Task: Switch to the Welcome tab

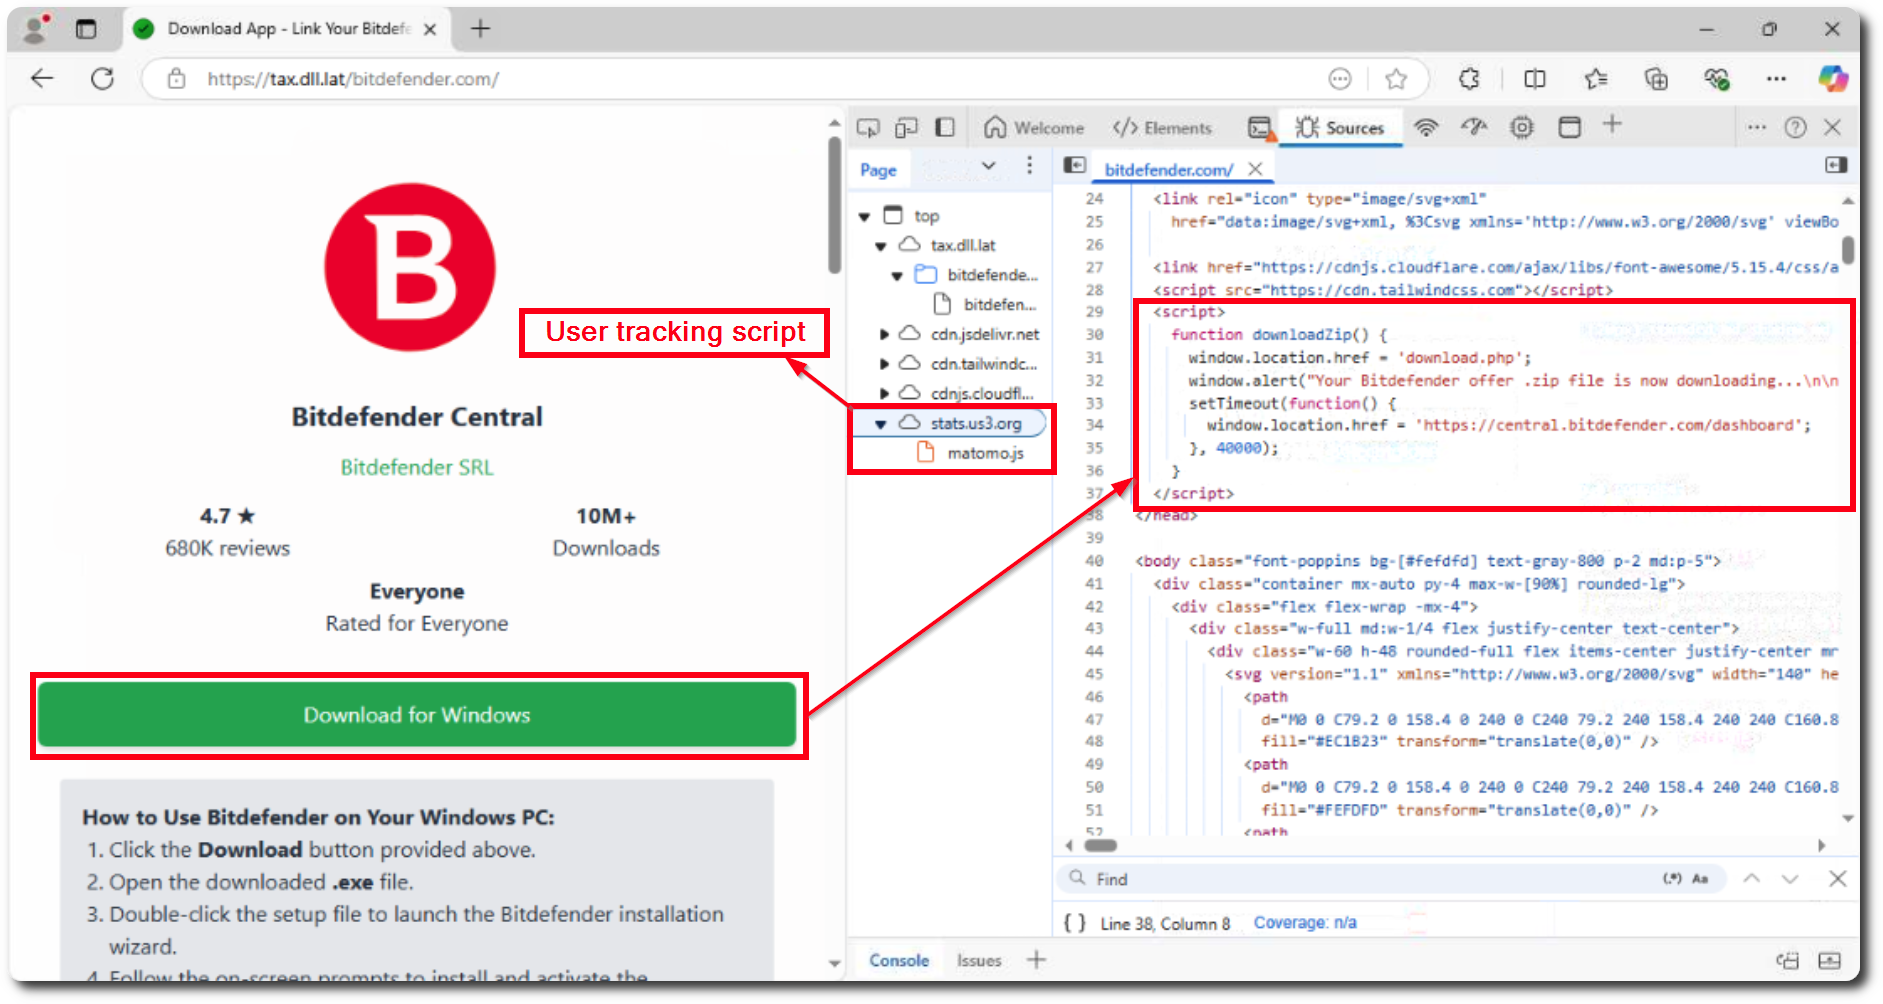Action: [1034, 128]
